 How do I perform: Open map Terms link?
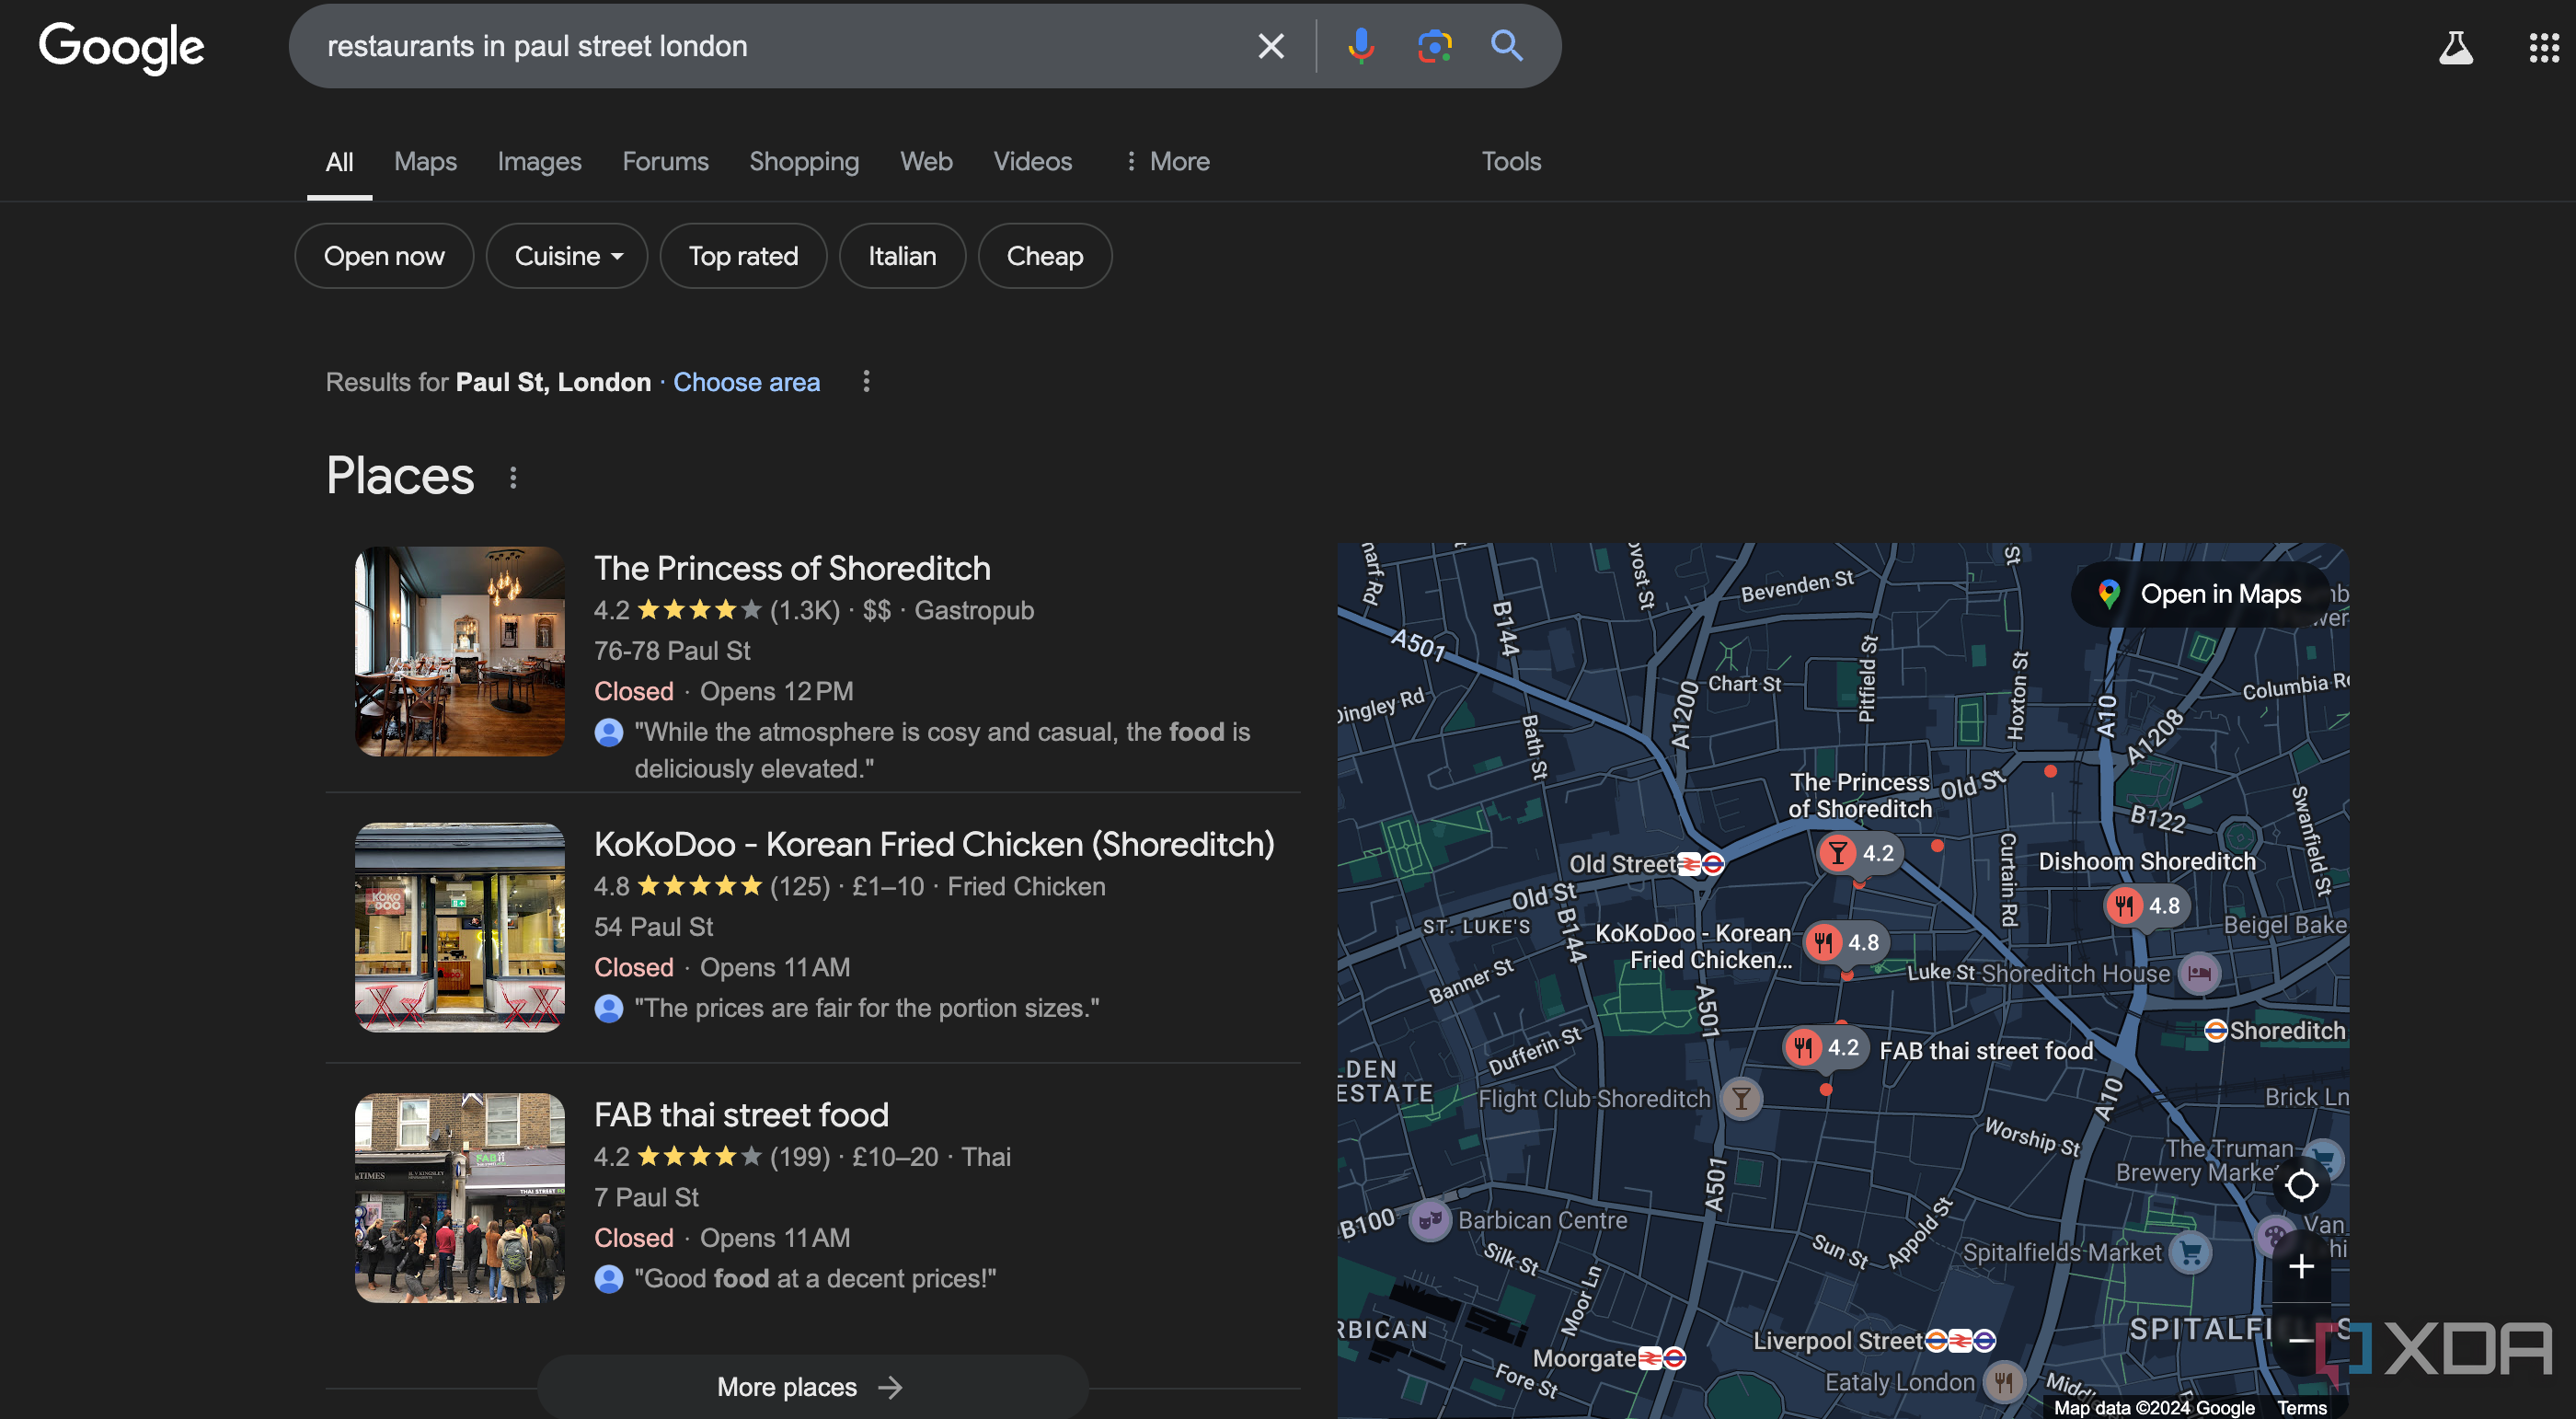pyautogui.click(x=2301, y=1408)
